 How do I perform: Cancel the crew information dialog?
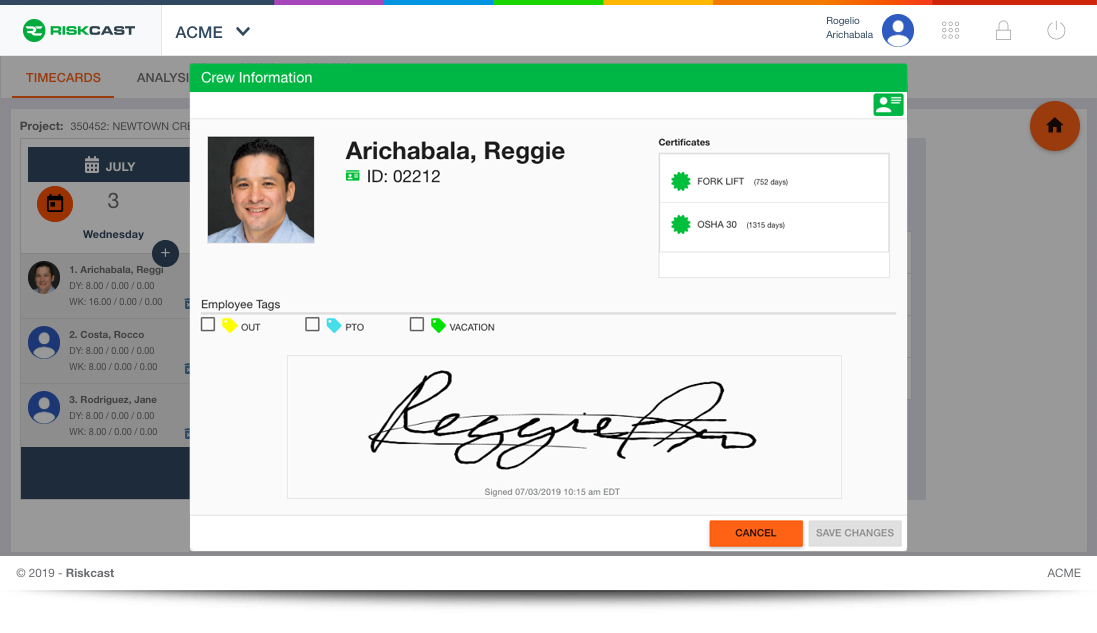[756, 533]
